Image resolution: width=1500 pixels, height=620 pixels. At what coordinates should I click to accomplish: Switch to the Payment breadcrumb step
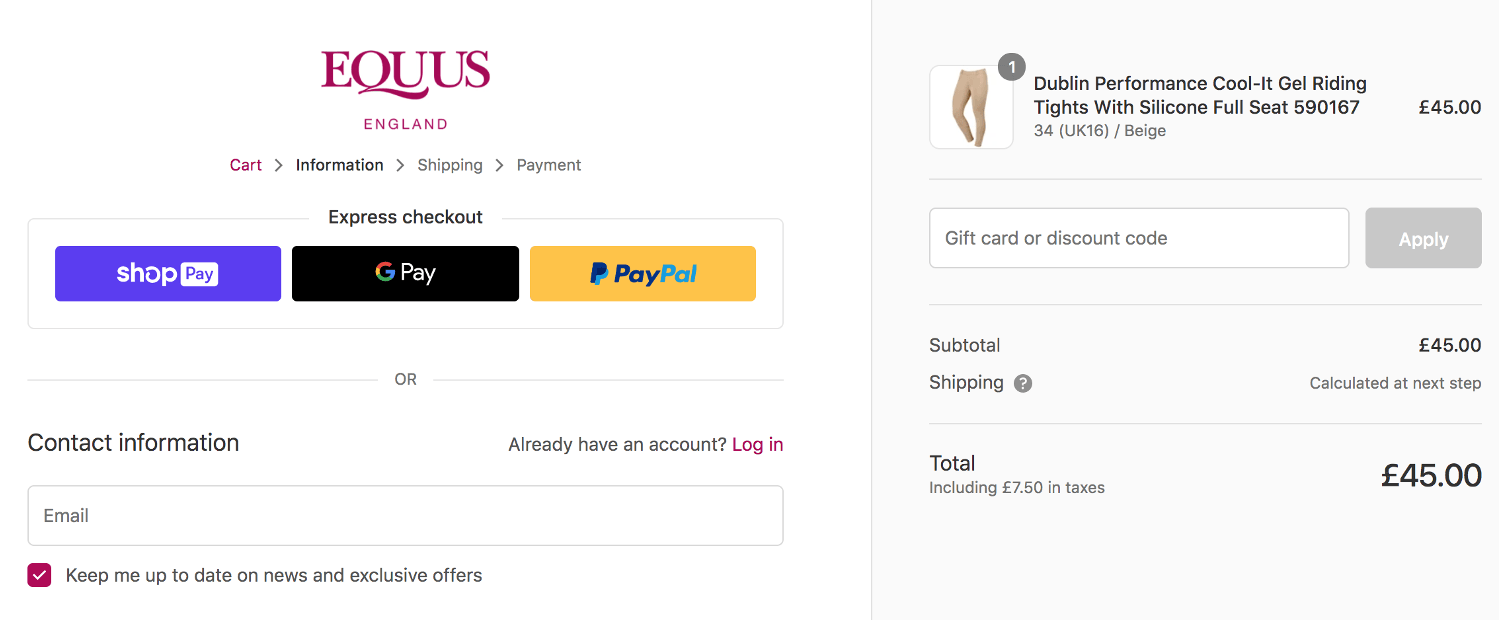[548, 165]
